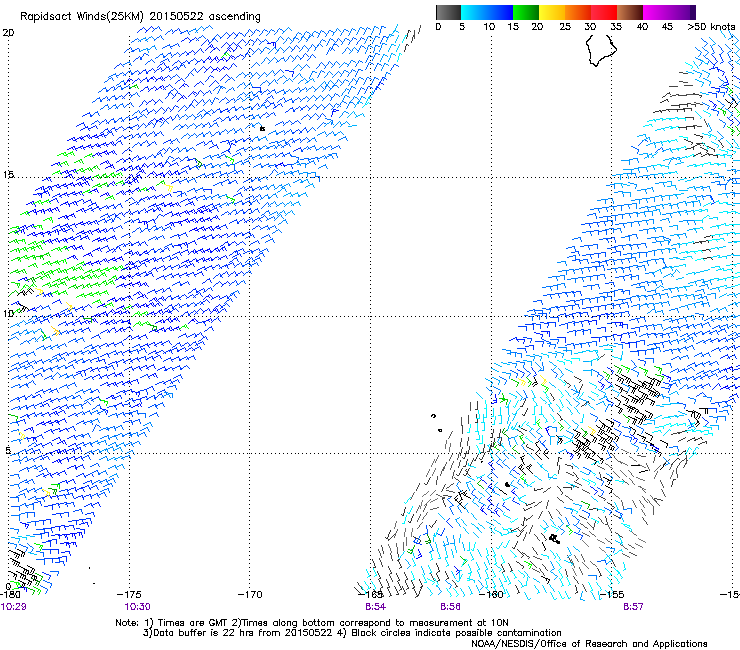Select the latitude axis label '10'
The image size is (740, 650).
click(x=8, y=313)
